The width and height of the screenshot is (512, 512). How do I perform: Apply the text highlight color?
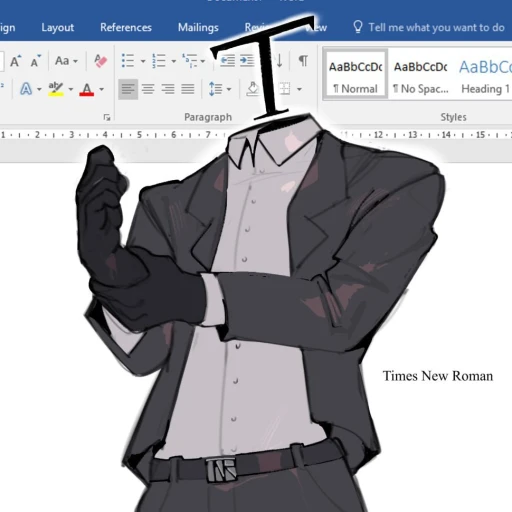56,89
